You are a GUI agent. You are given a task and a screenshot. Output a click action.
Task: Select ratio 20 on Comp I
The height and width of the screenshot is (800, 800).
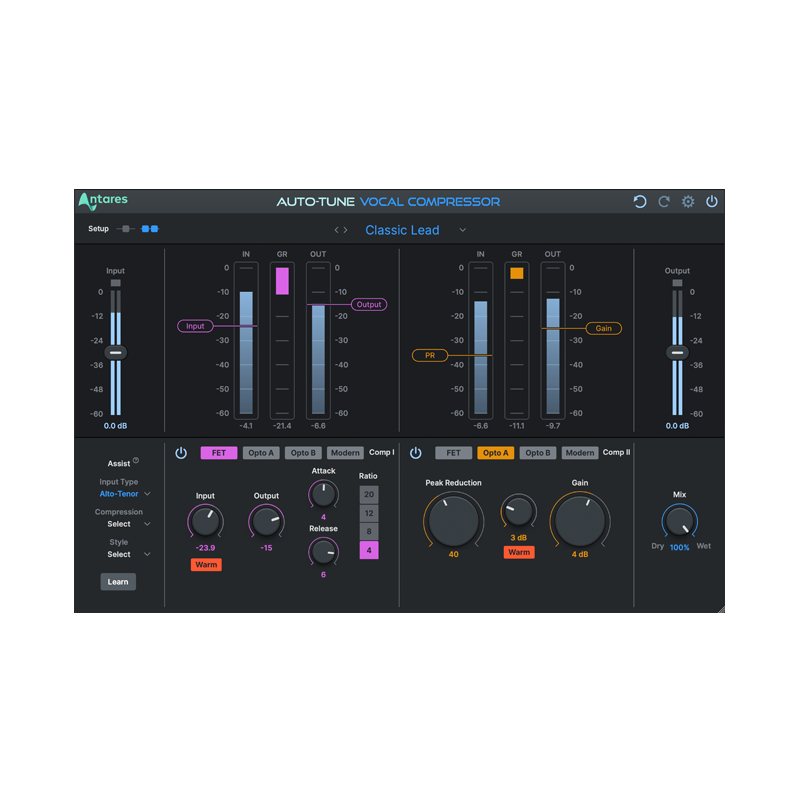(369, 494)
